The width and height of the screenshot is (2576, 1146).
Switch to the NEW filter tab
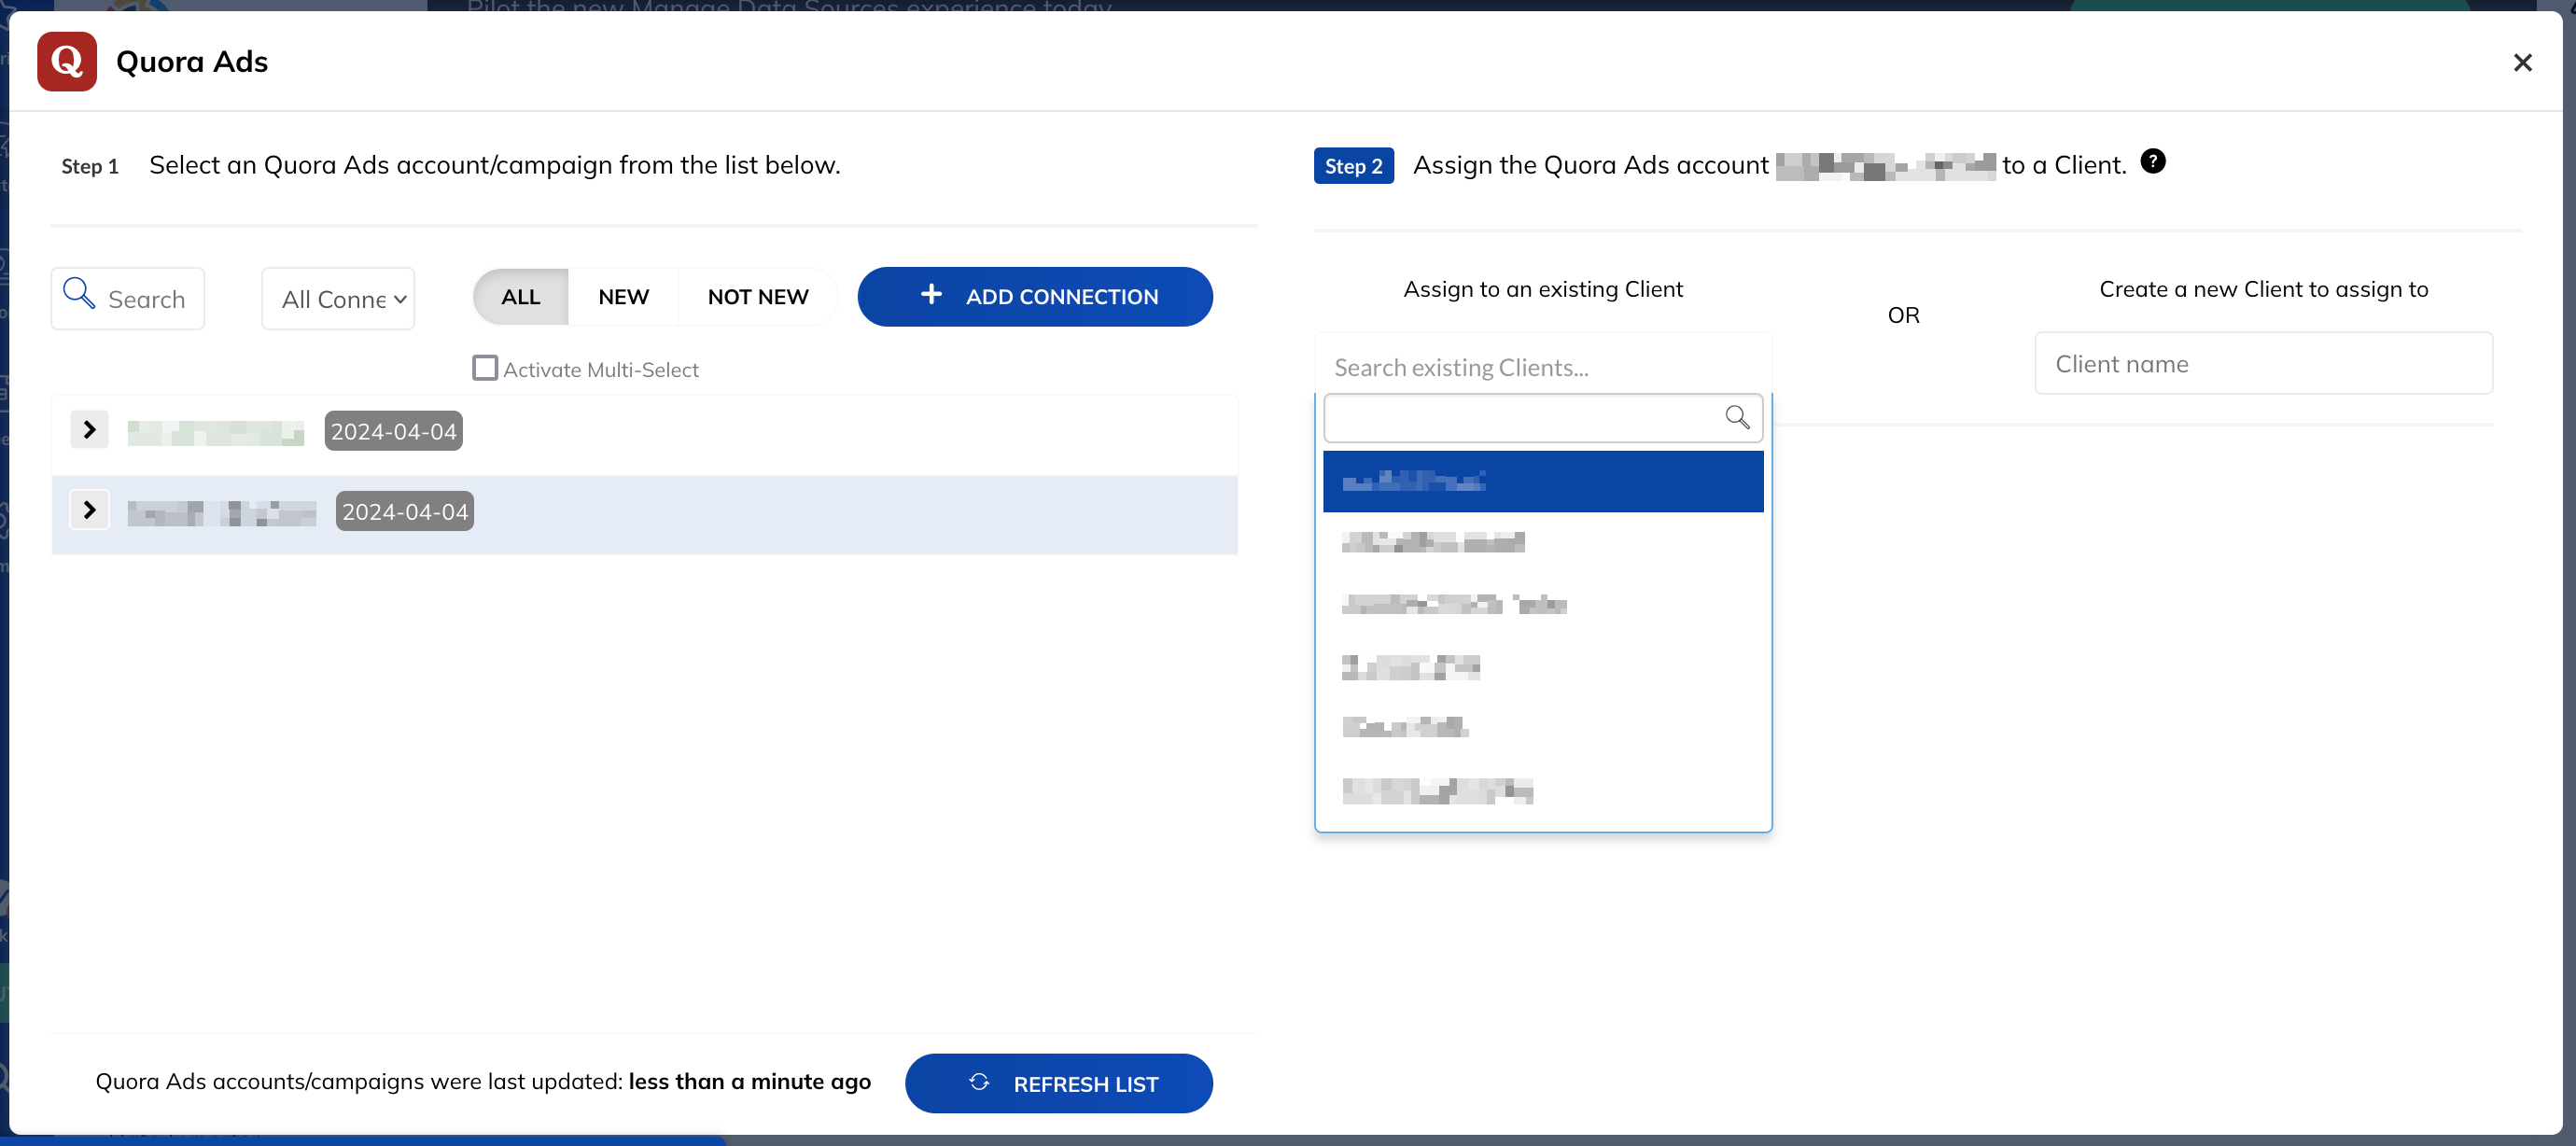pyautogui.click(x=623, y=297)
